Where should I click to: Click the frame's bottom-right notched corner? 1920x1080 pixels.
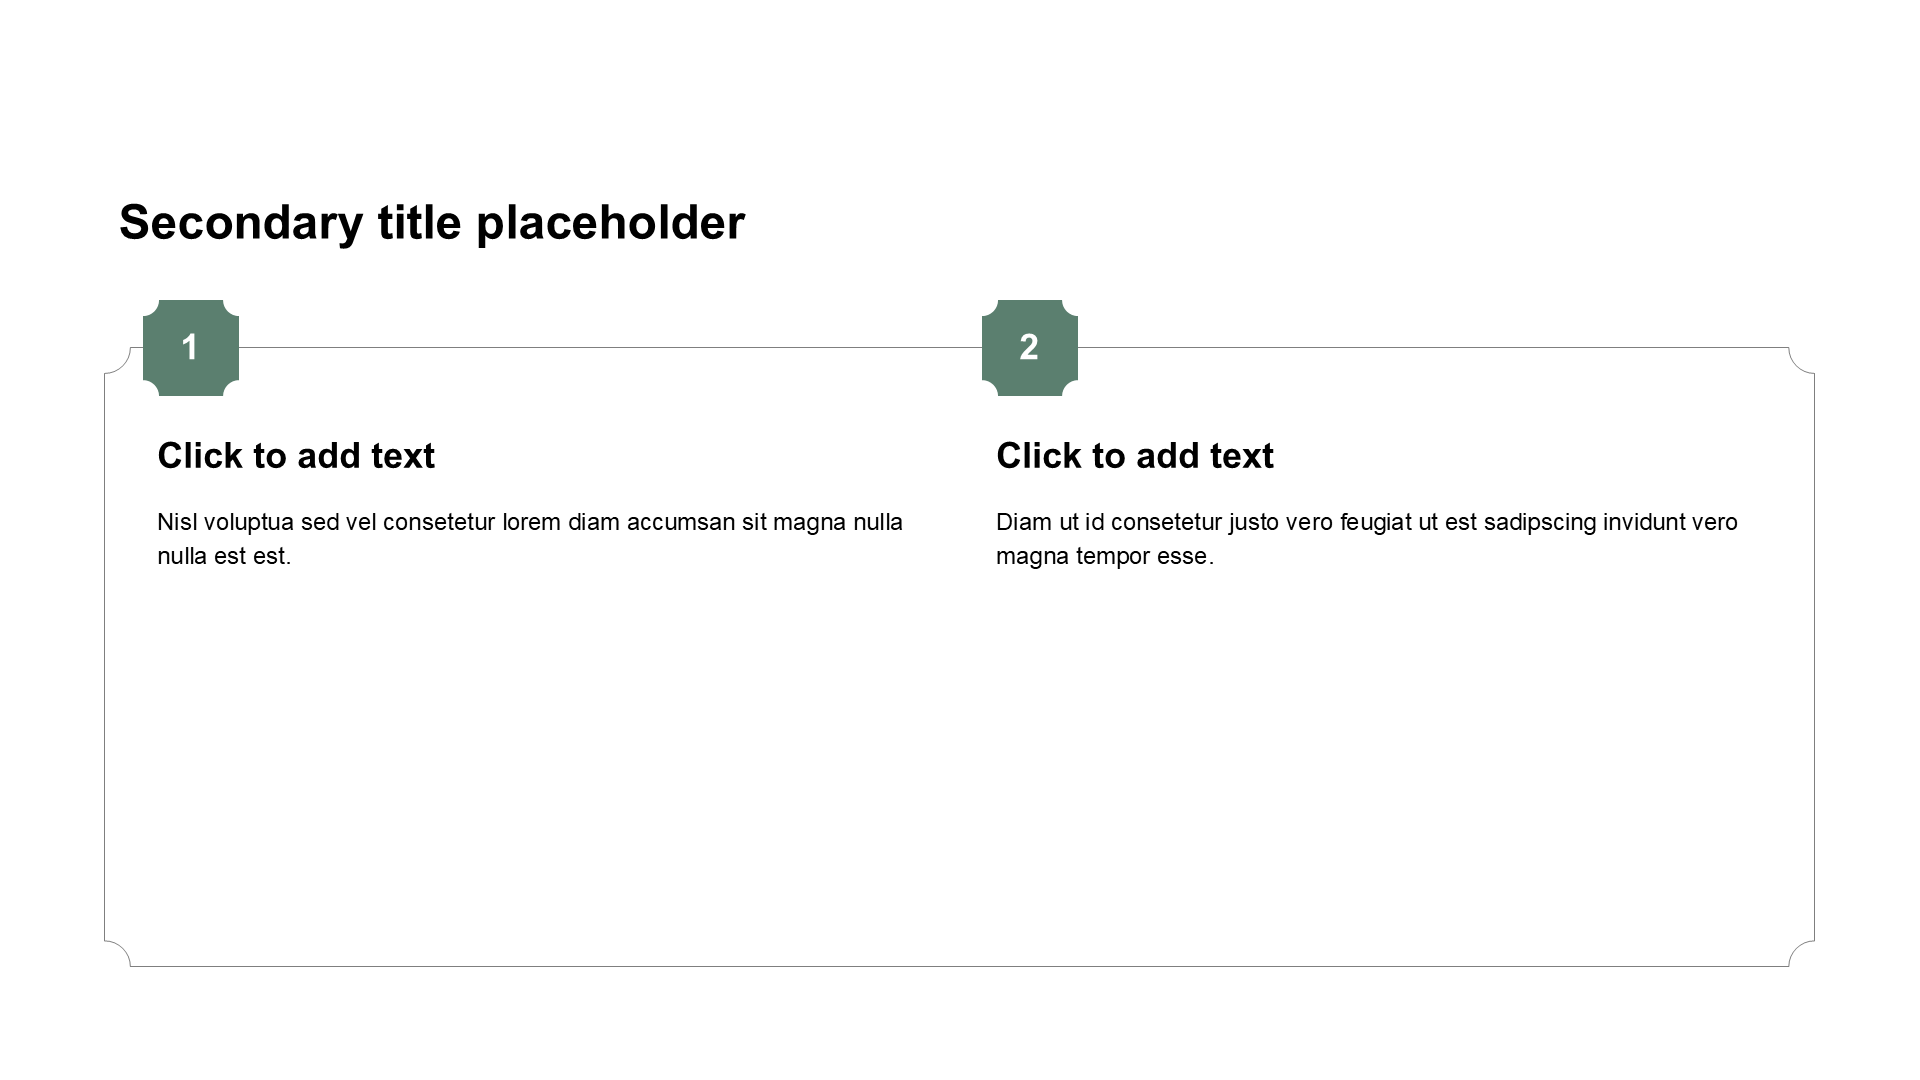click(1801, 954)
